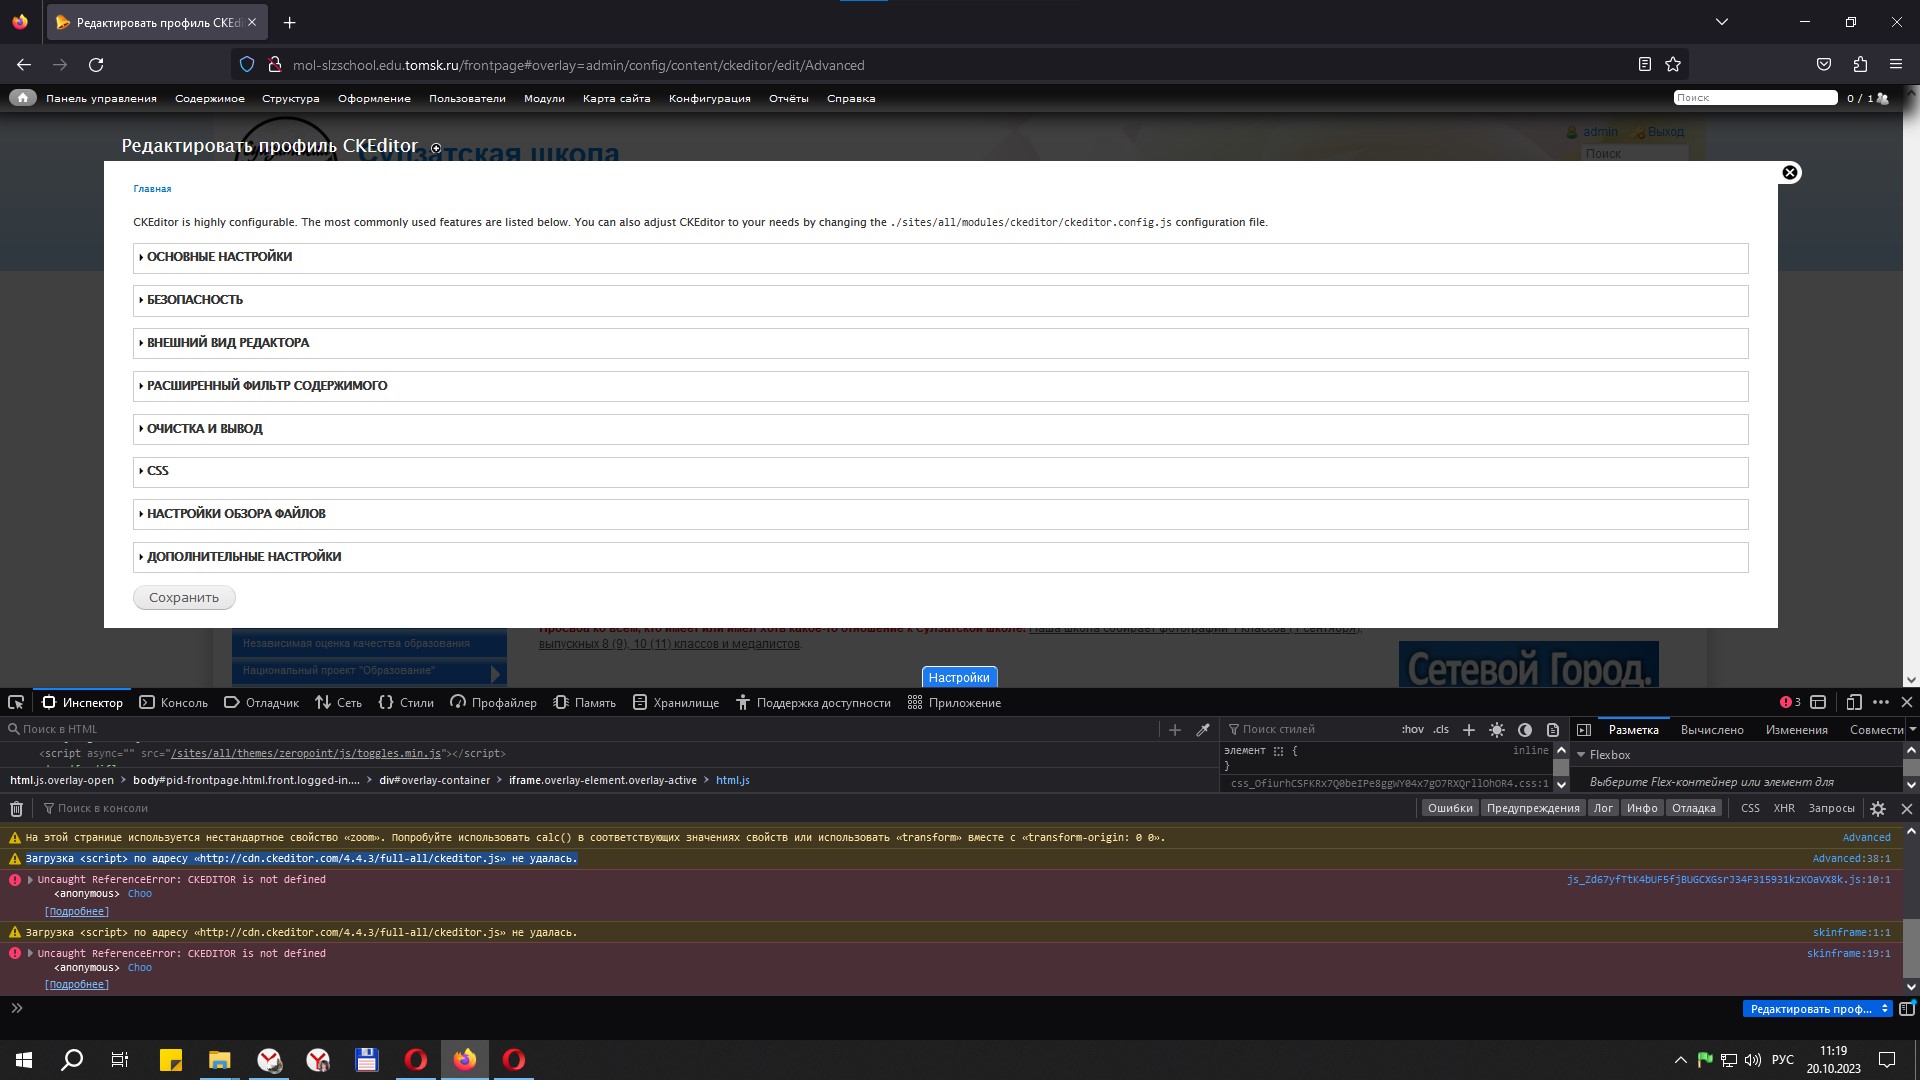Viewport: 1920px width, 1080px height.
Task: Open the DevTools three-dot options menu
Action: 1881,702
